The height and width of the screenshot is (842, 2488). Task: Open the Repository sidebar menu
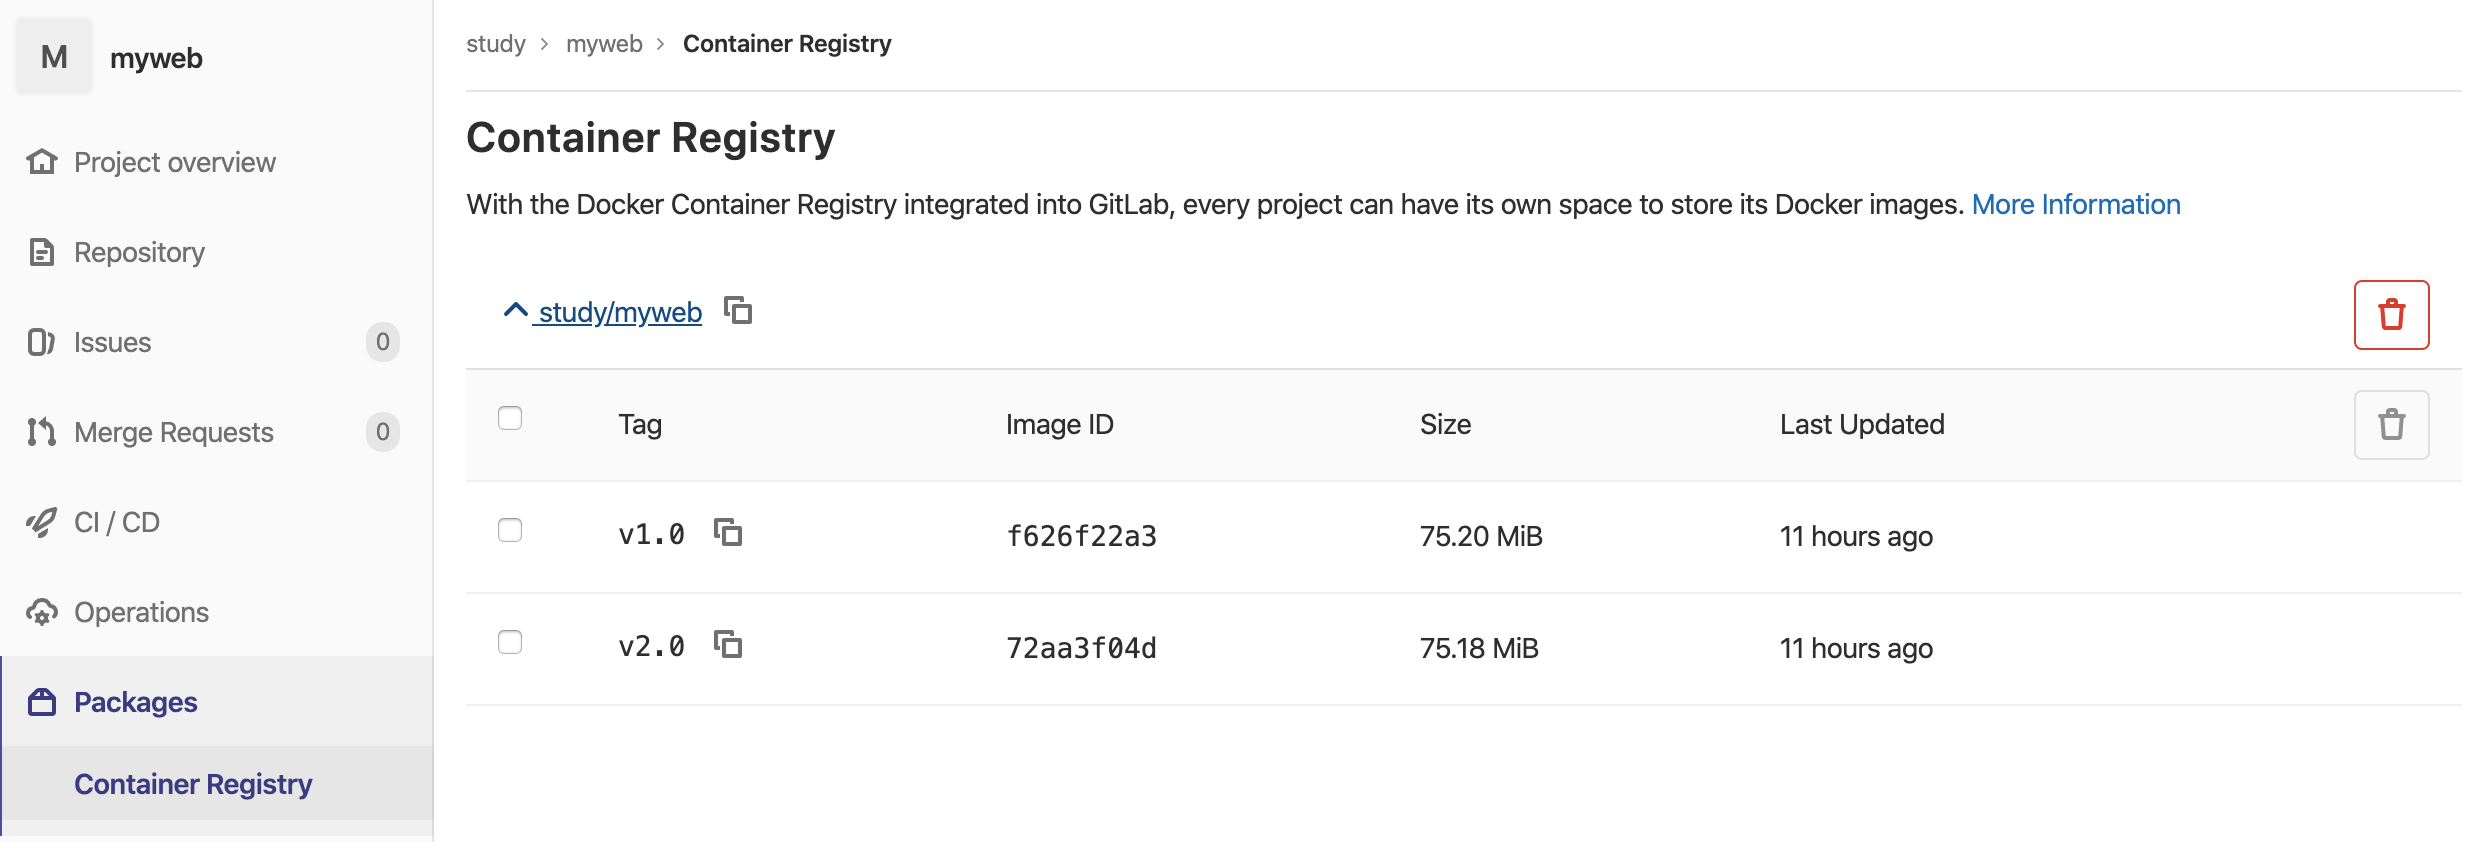pos(139,252)
